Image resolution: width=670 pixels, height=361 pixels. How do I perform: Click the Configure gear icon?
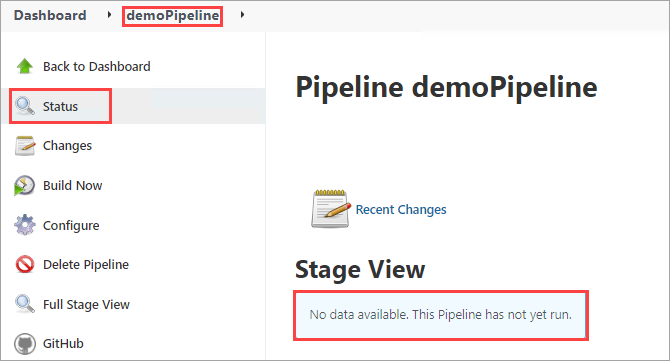coord(25,225)
